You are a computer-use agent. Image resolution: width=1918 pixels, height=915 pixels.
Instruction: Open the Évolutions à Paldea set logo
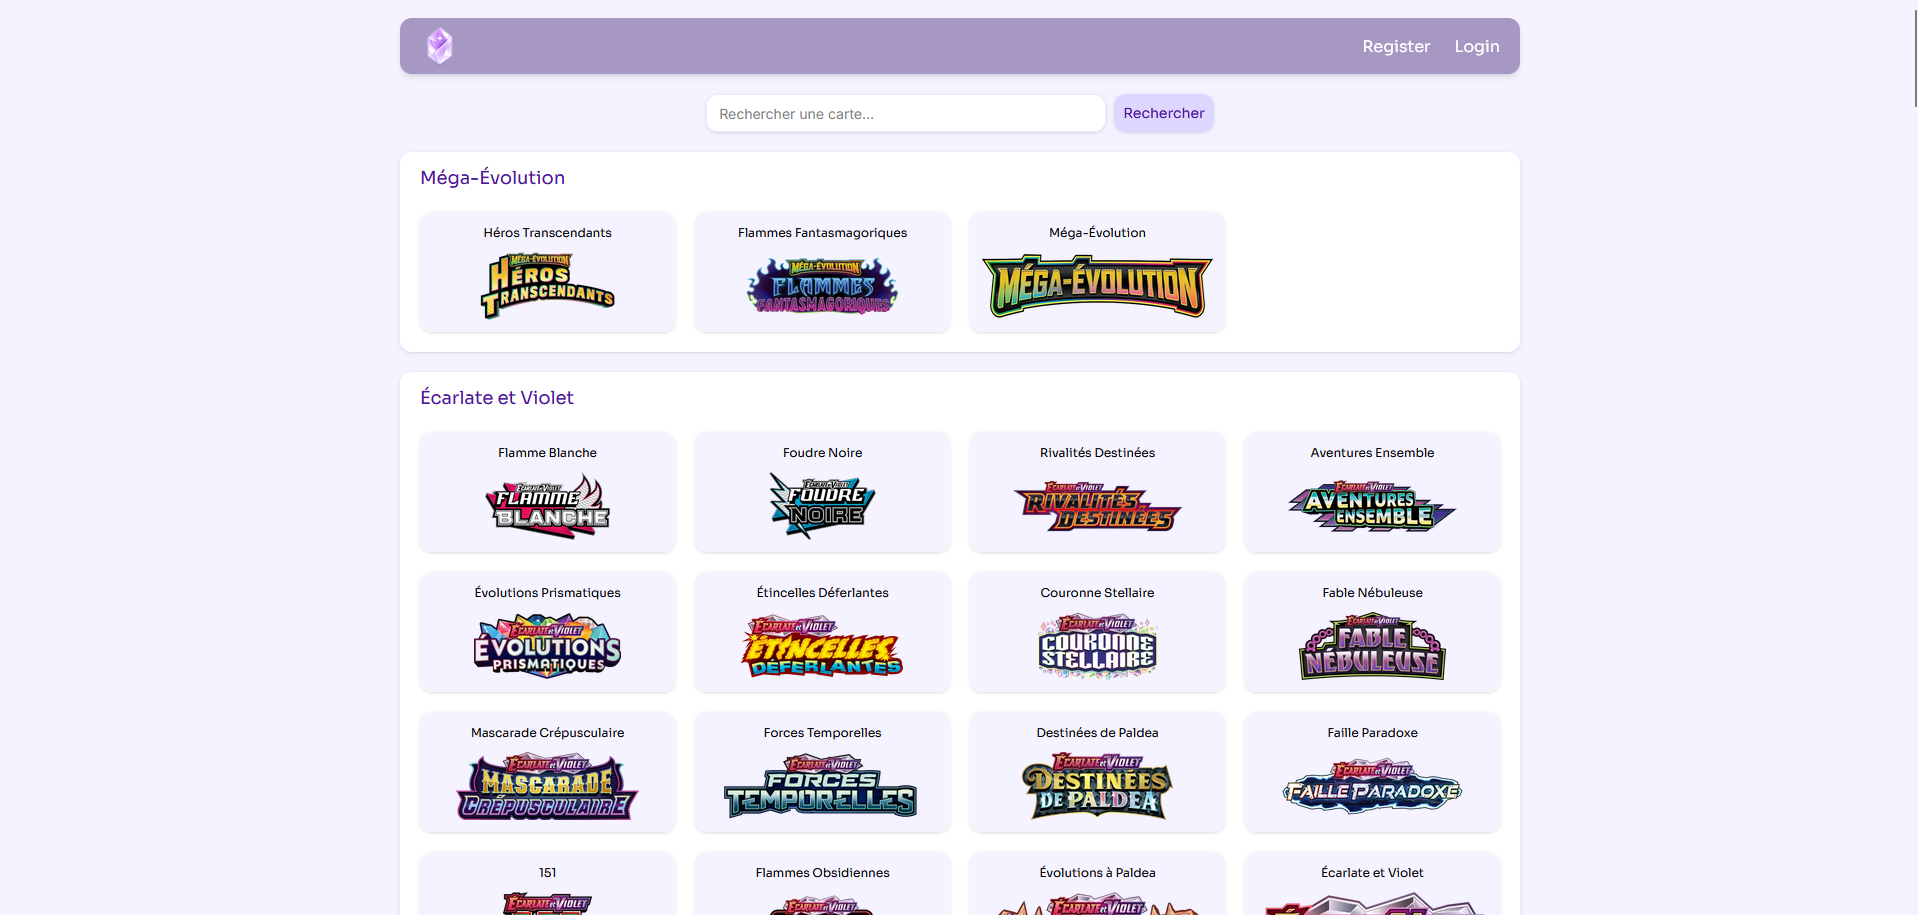click(x=1097, y=904)
